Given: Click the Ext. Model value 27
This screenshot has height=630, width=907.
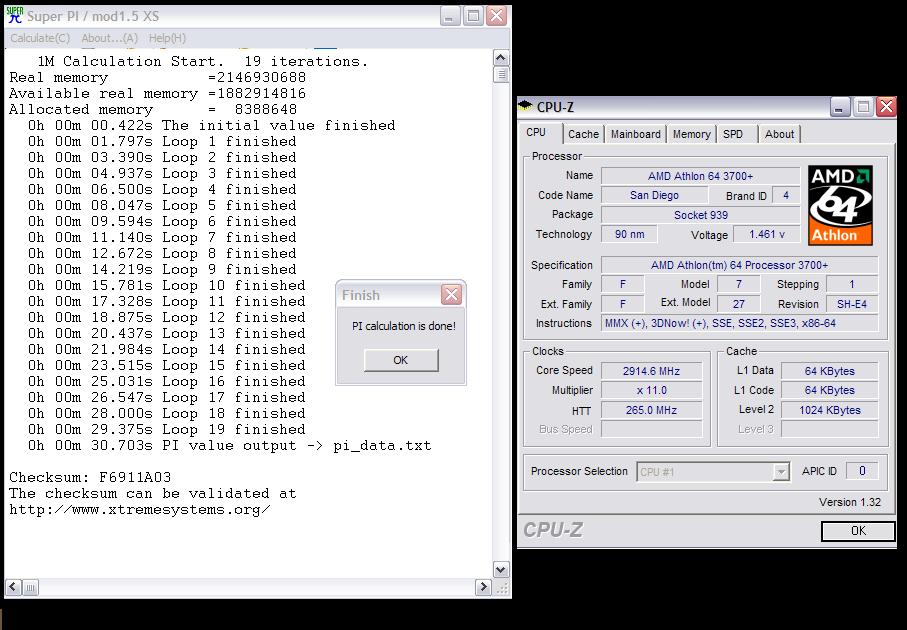Looking at the screenshot, I should click(x=739, y=304).
